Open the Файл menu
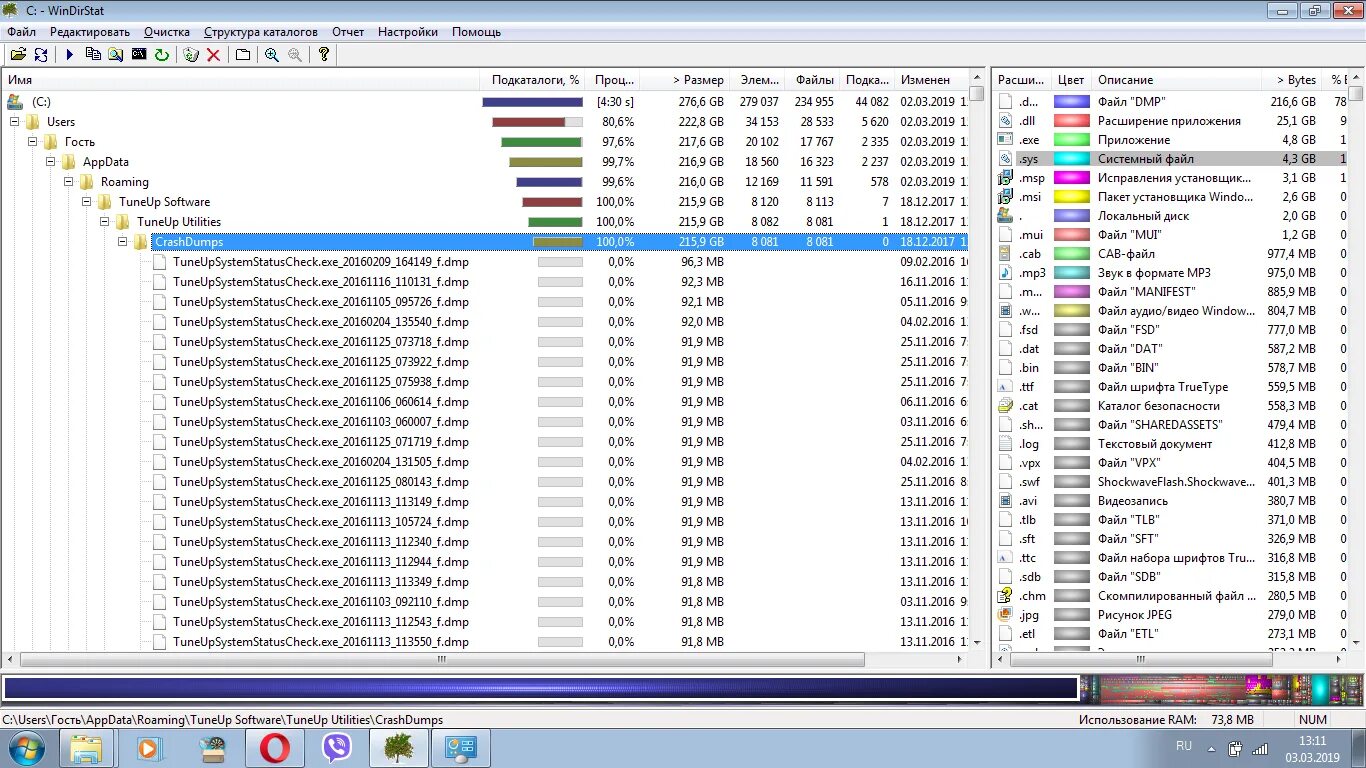 [x=21, y=32]
